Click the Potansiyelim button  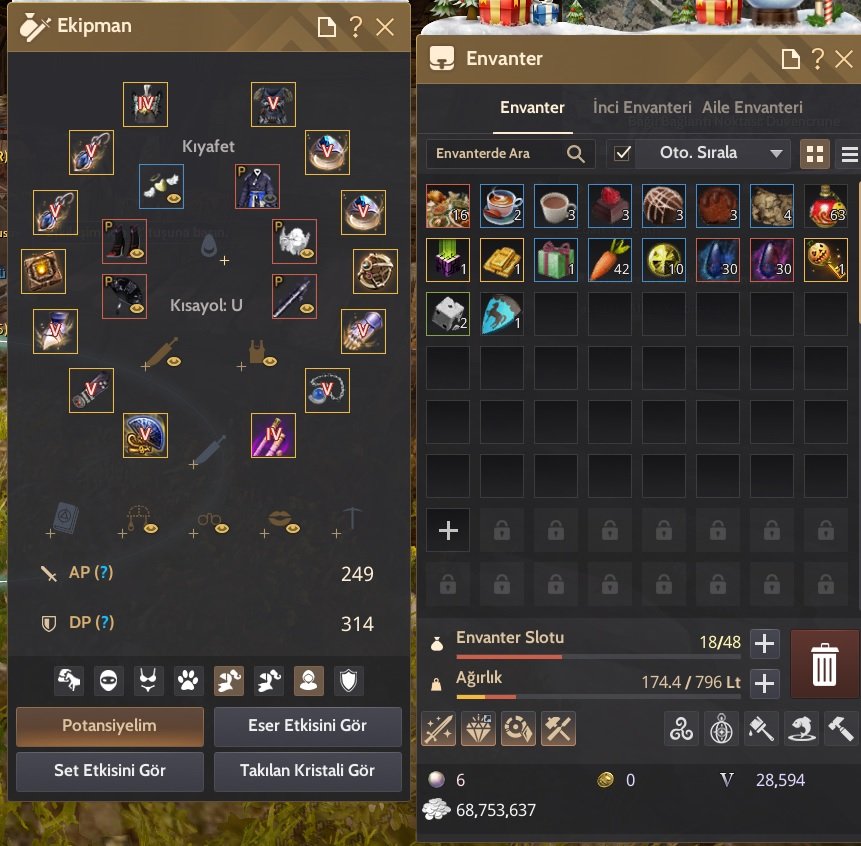coord(110,726)
